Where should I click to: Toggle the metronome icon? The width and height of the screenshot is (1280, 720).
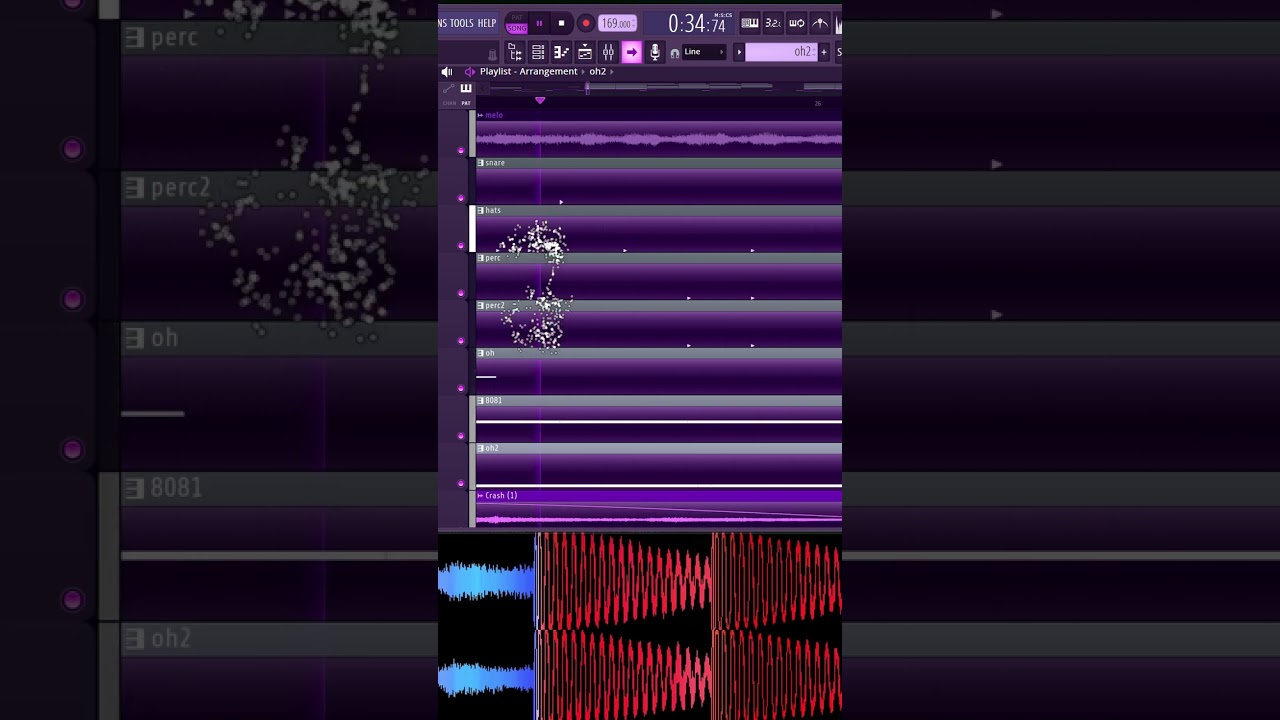pos(820,23)
